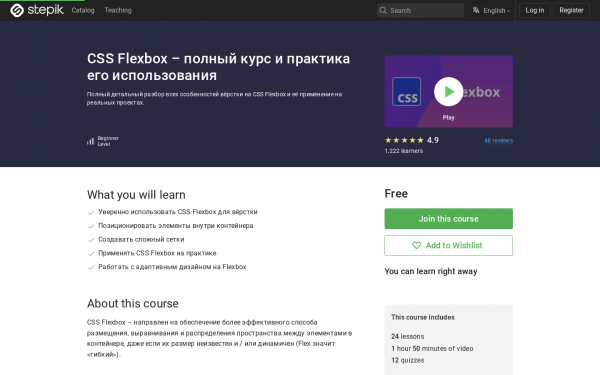Screen dimensions: 600x375
Task: Click the heart icon on Wishlist button
Action: point(416,245)
